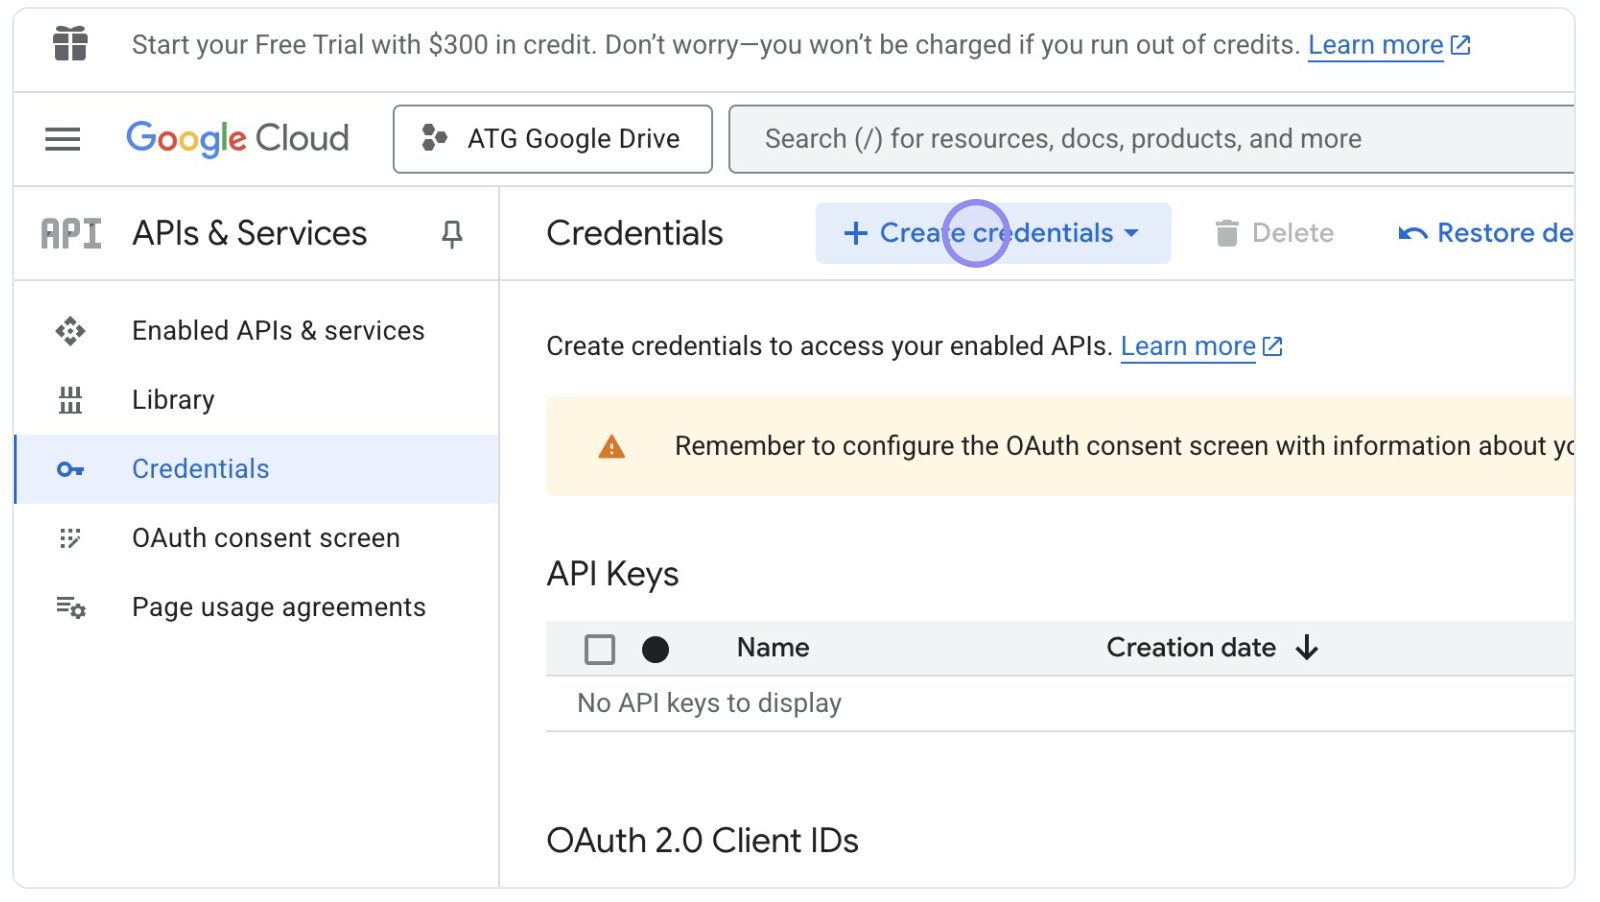Click the Delete trash icon
Screen dimensions: 1600x902
pyautogui.click(x=1225, y=233)
